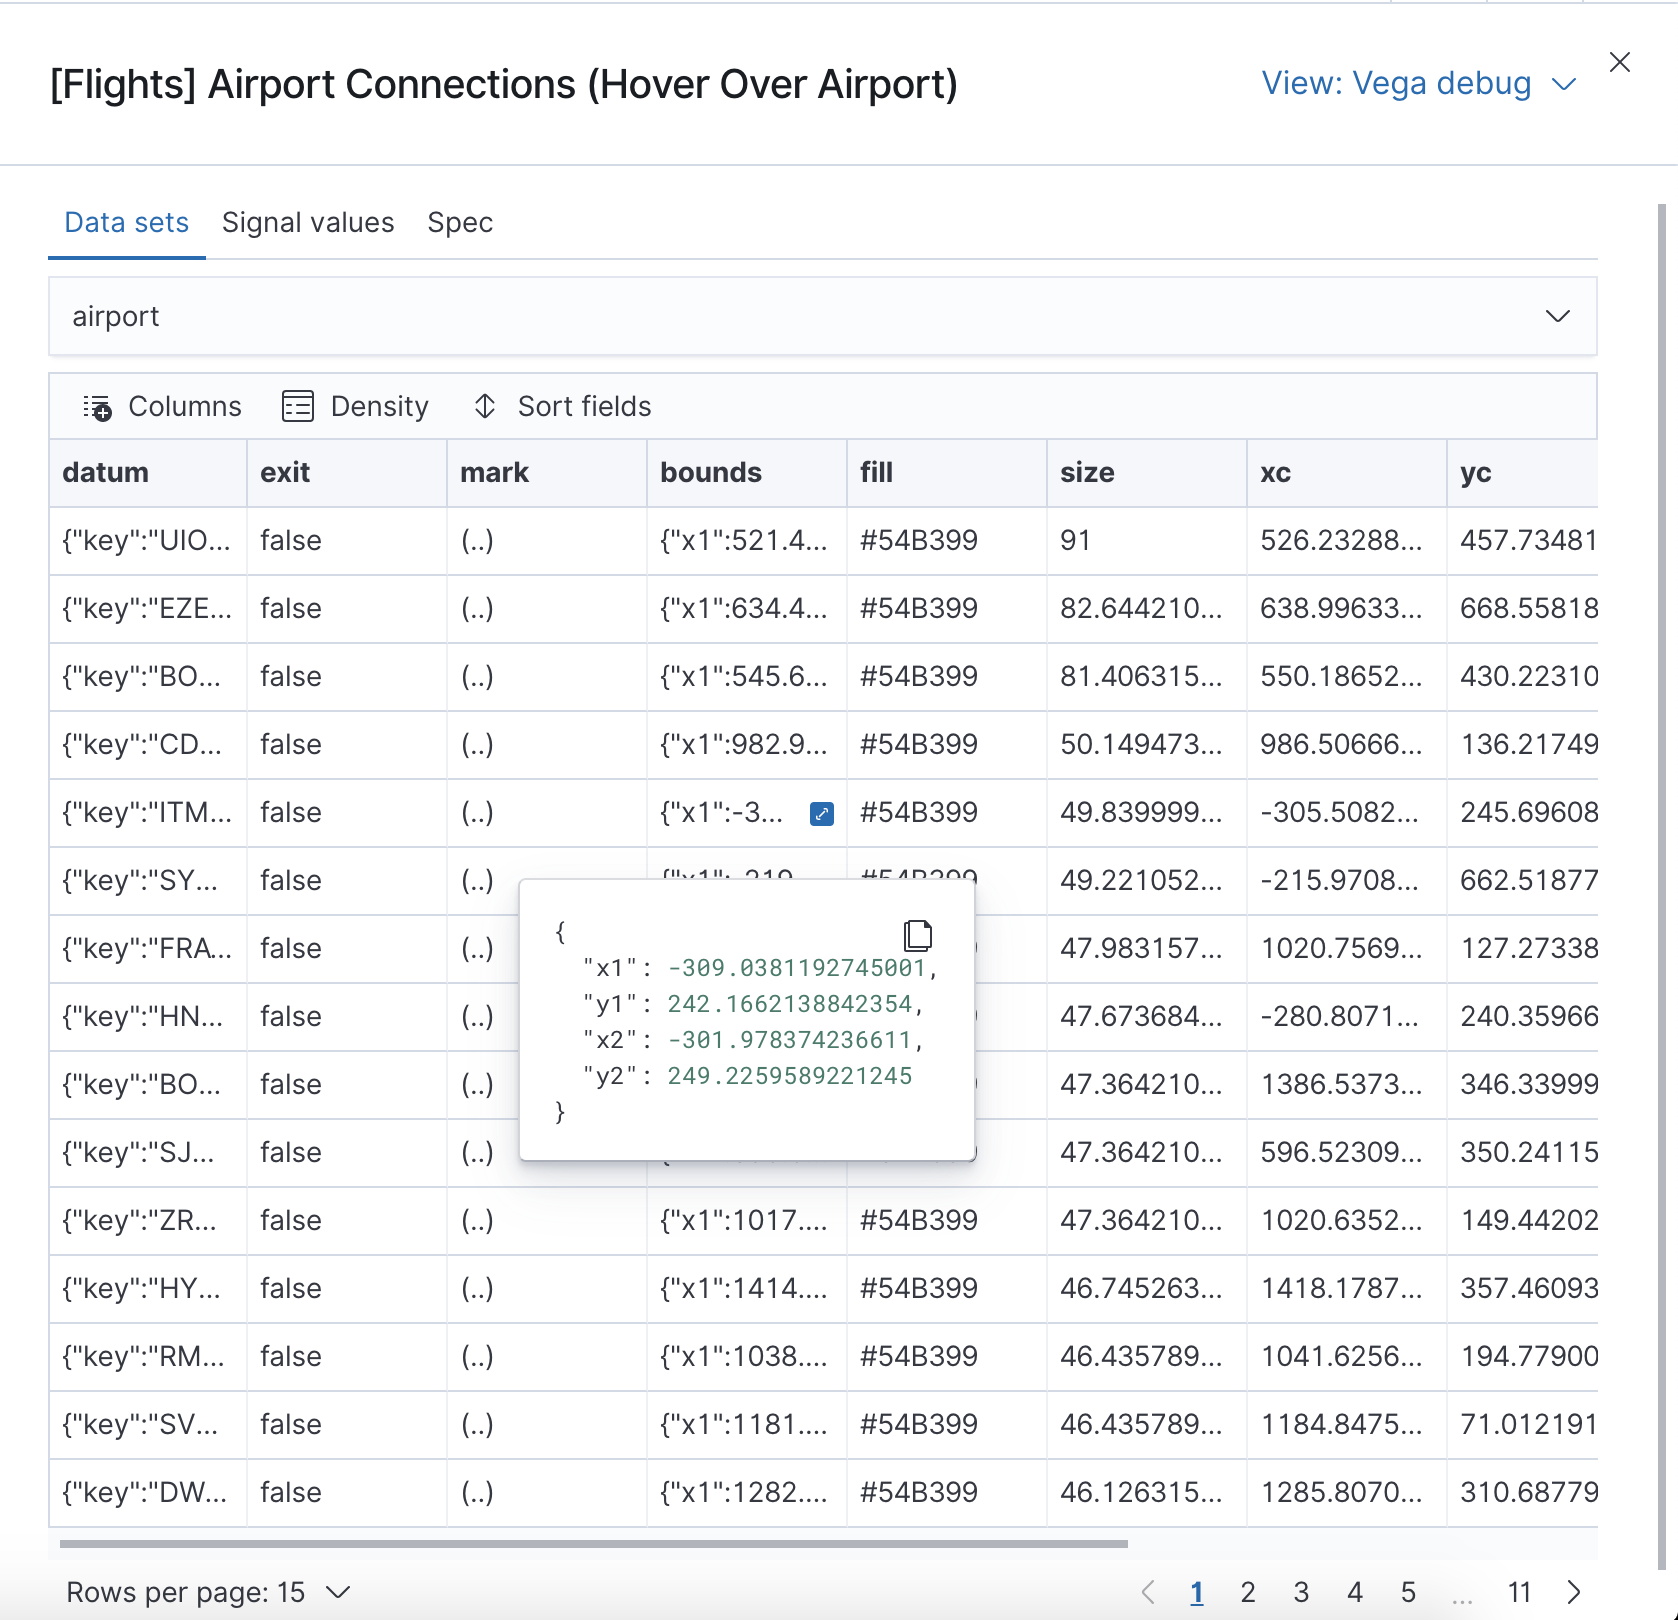Go to page 2 of table
1678x1620 pixels.
coord(1247,1592)
